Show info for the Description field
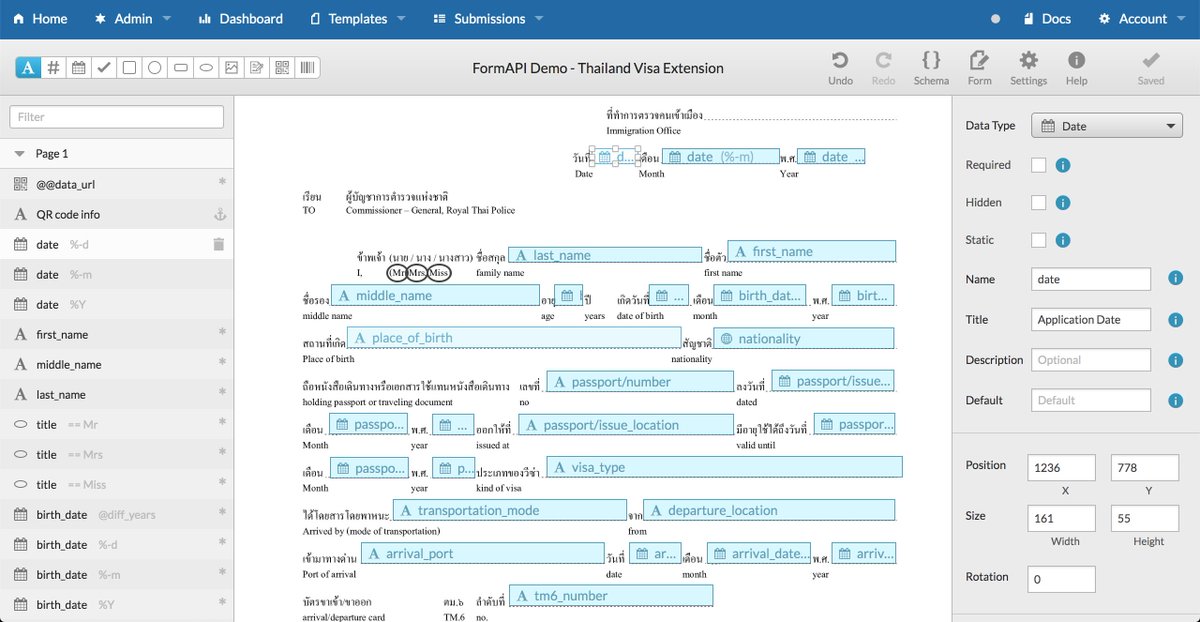 tap(1176, 360)
